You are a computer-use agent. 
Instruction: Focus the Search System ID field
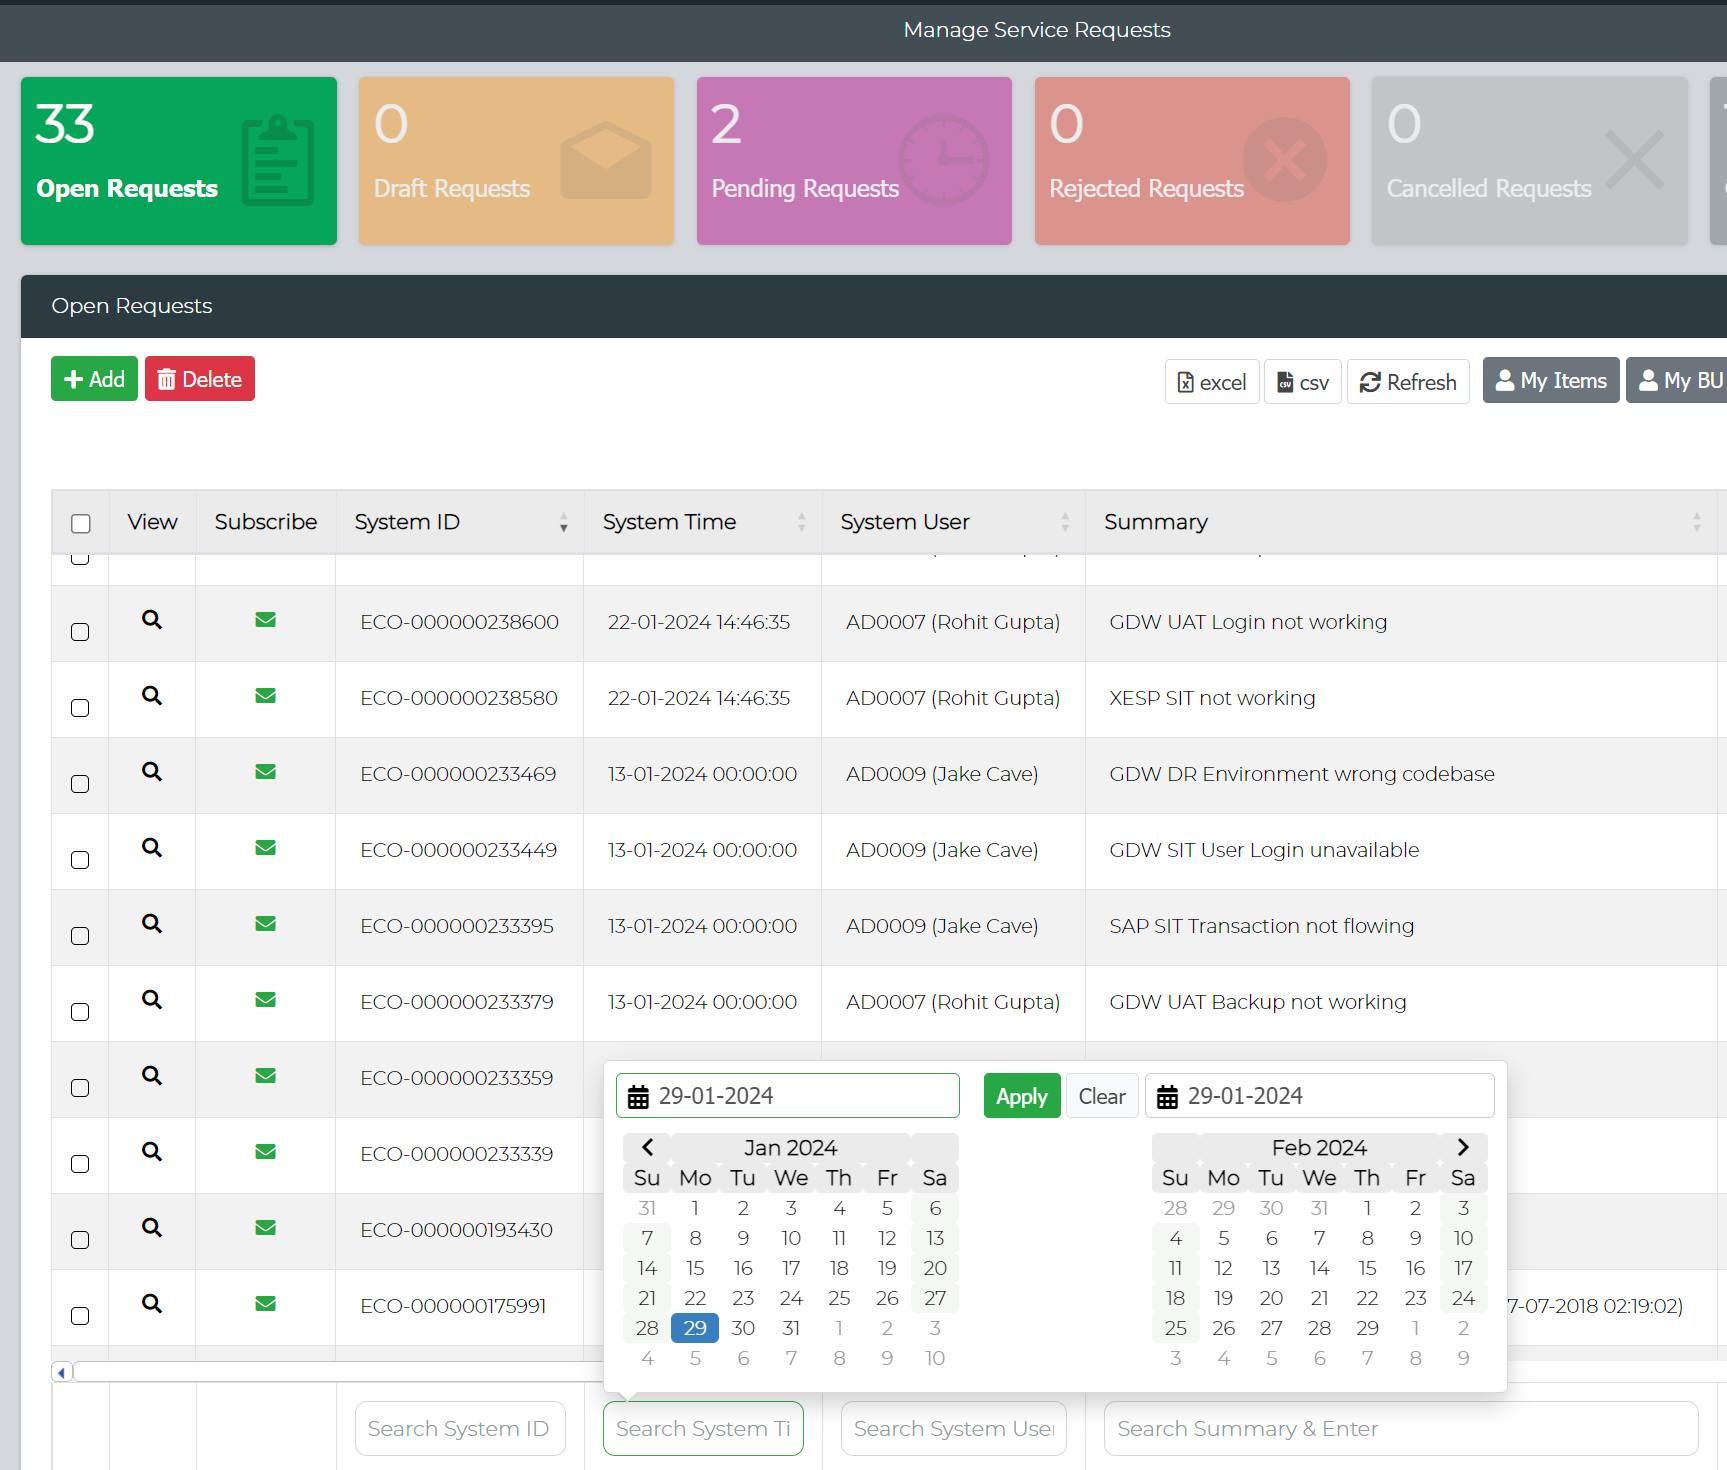(x=460, y=1428)
